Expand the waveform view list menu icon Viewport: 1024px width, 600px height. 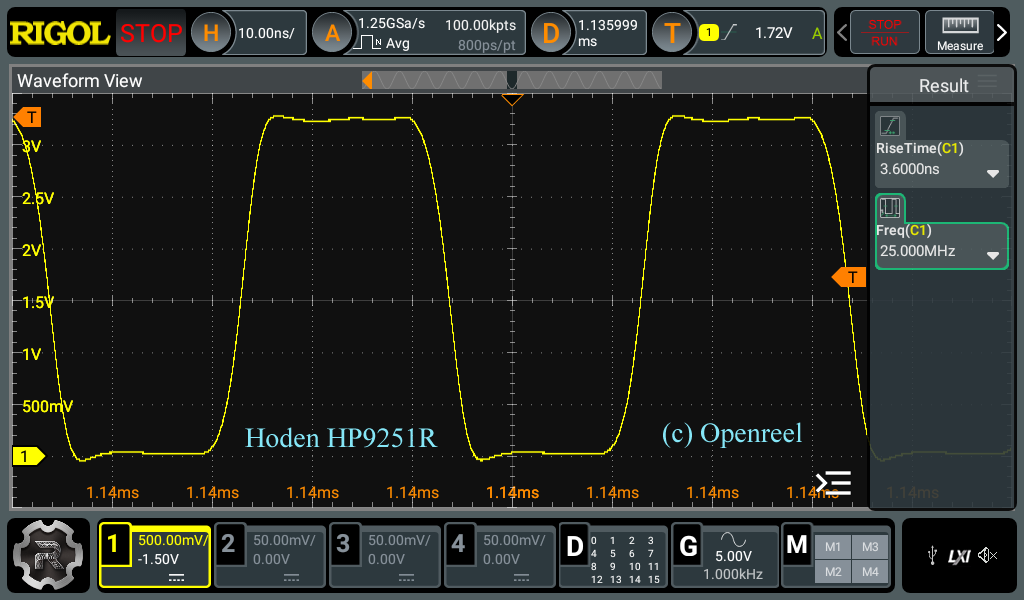pyautogui.click(x=834, y=483)
